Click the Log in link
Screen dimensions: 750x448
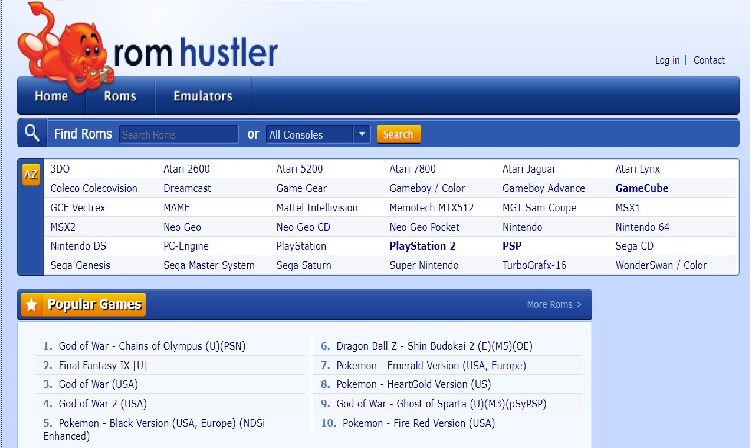pyautogui.click(x=667, y=60)
